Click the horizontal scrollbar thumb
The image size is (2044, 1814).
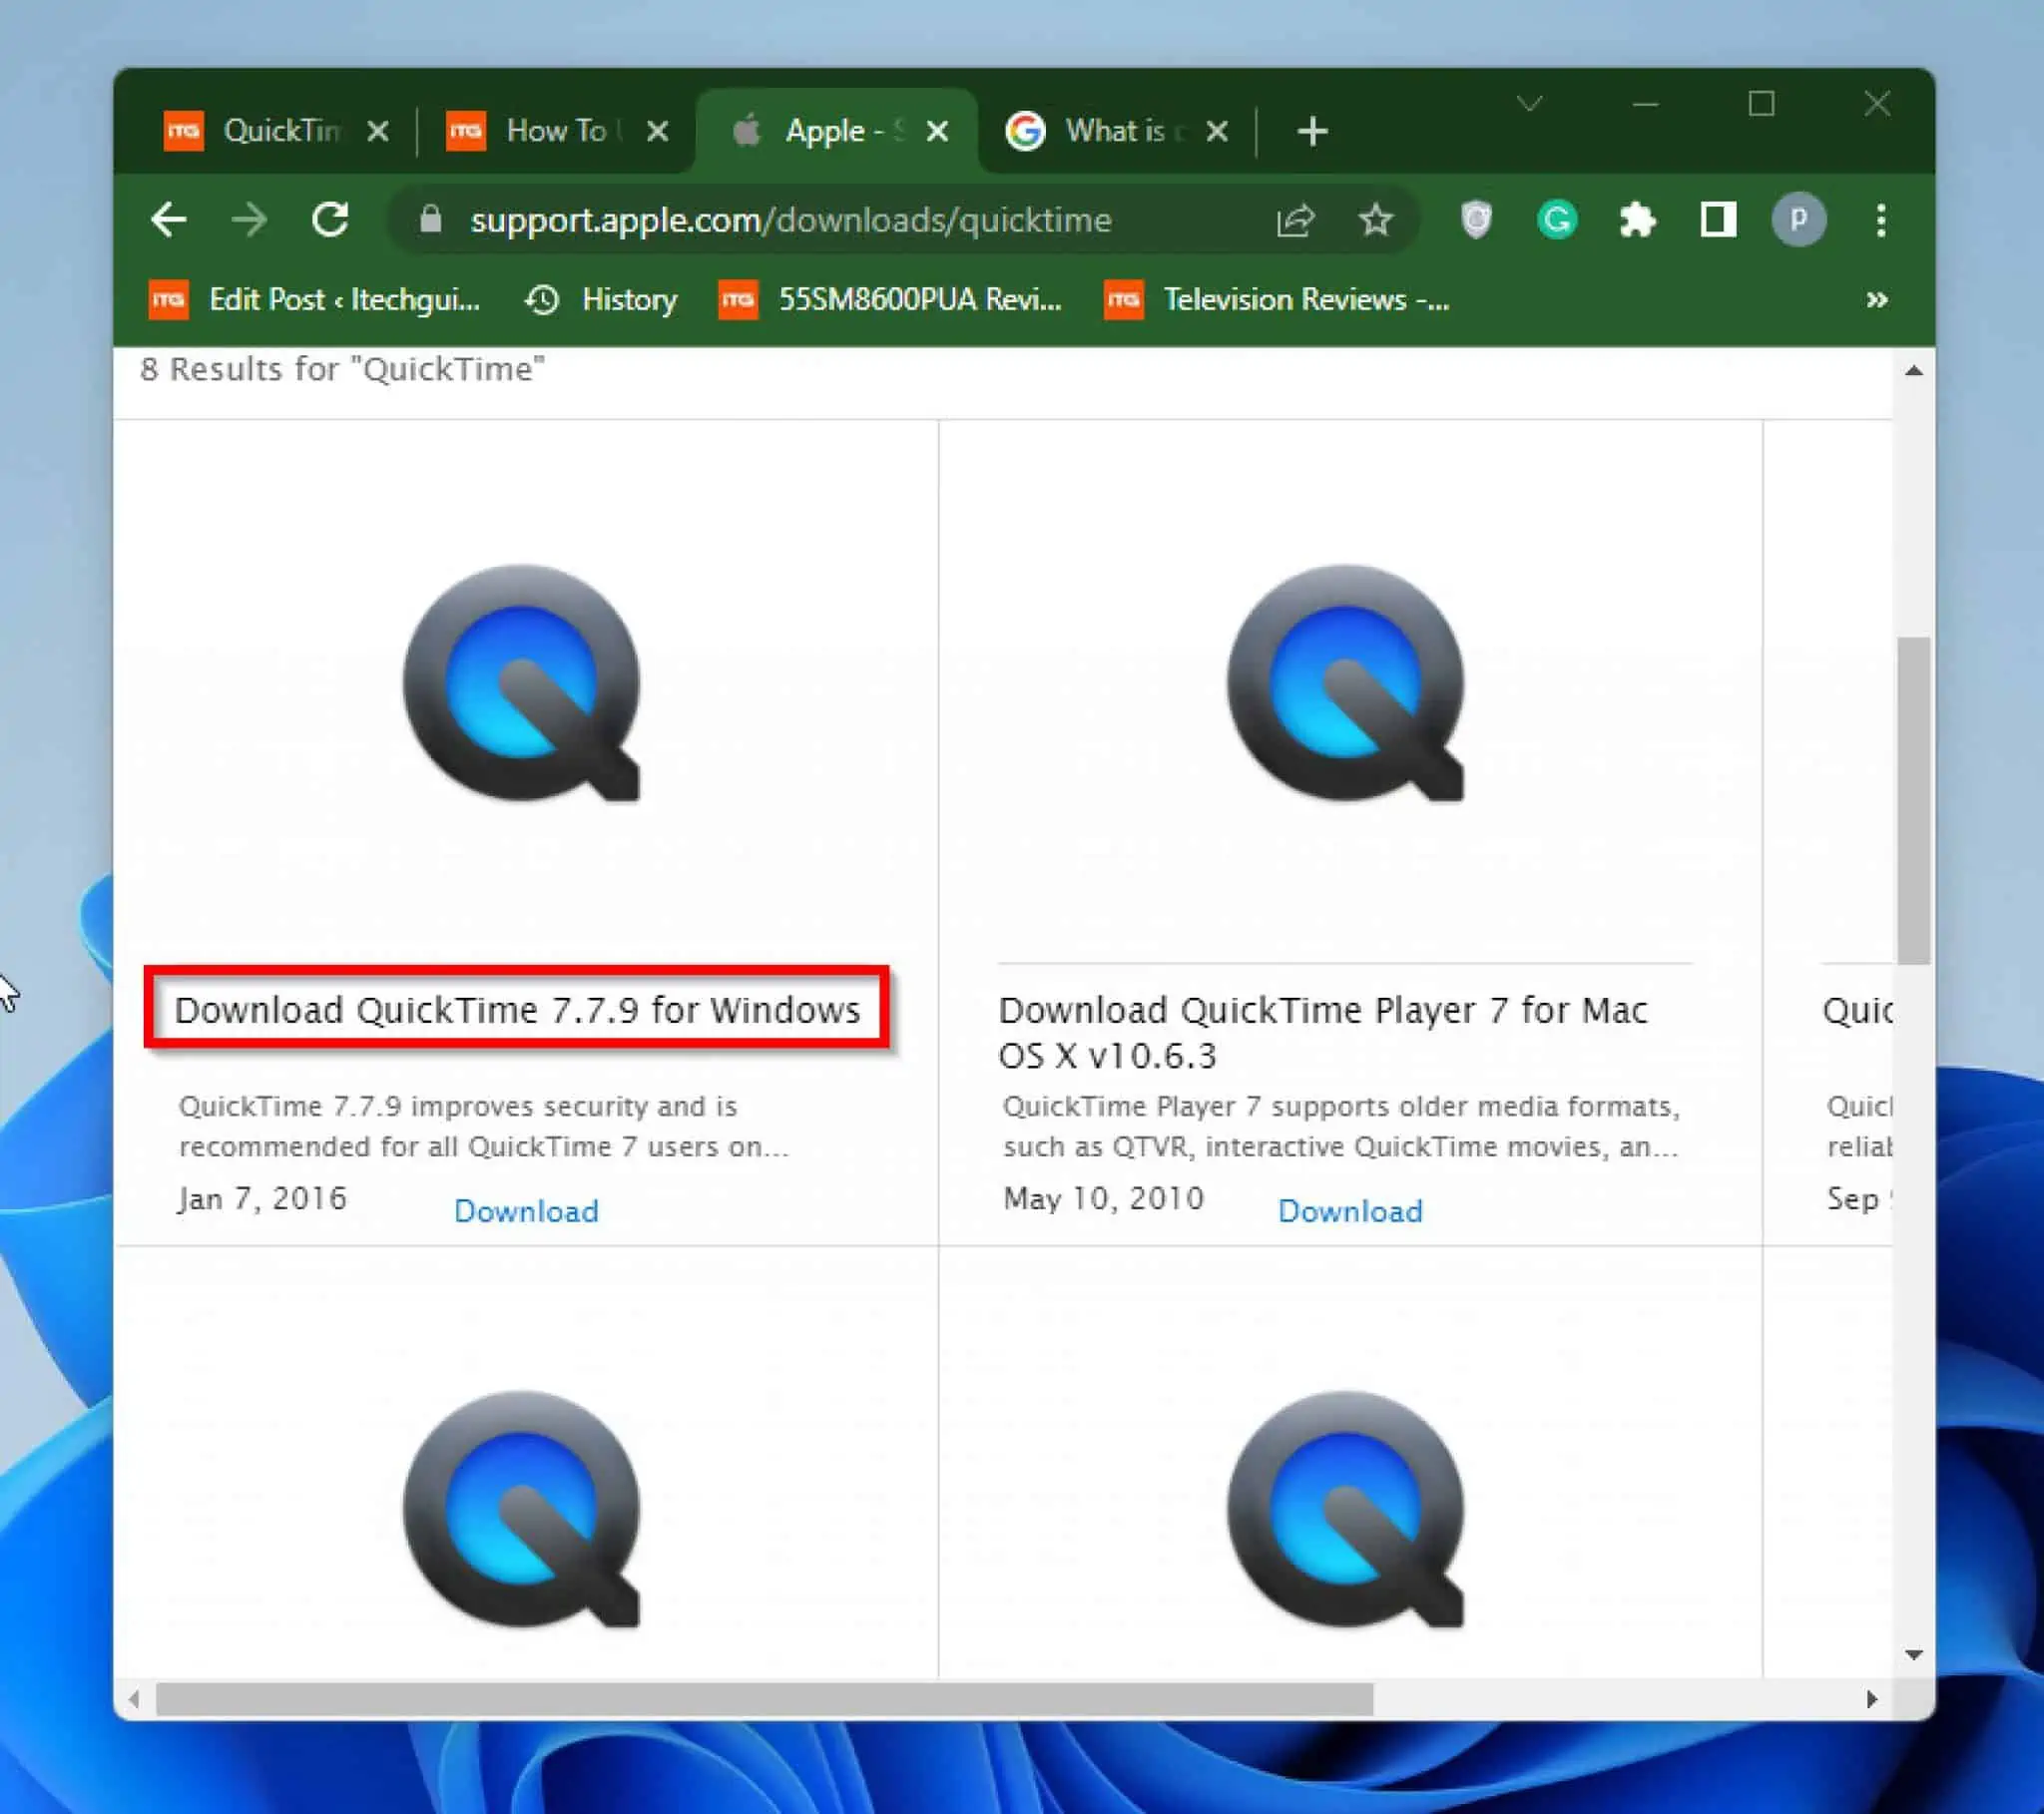(x=764, y=1698)
